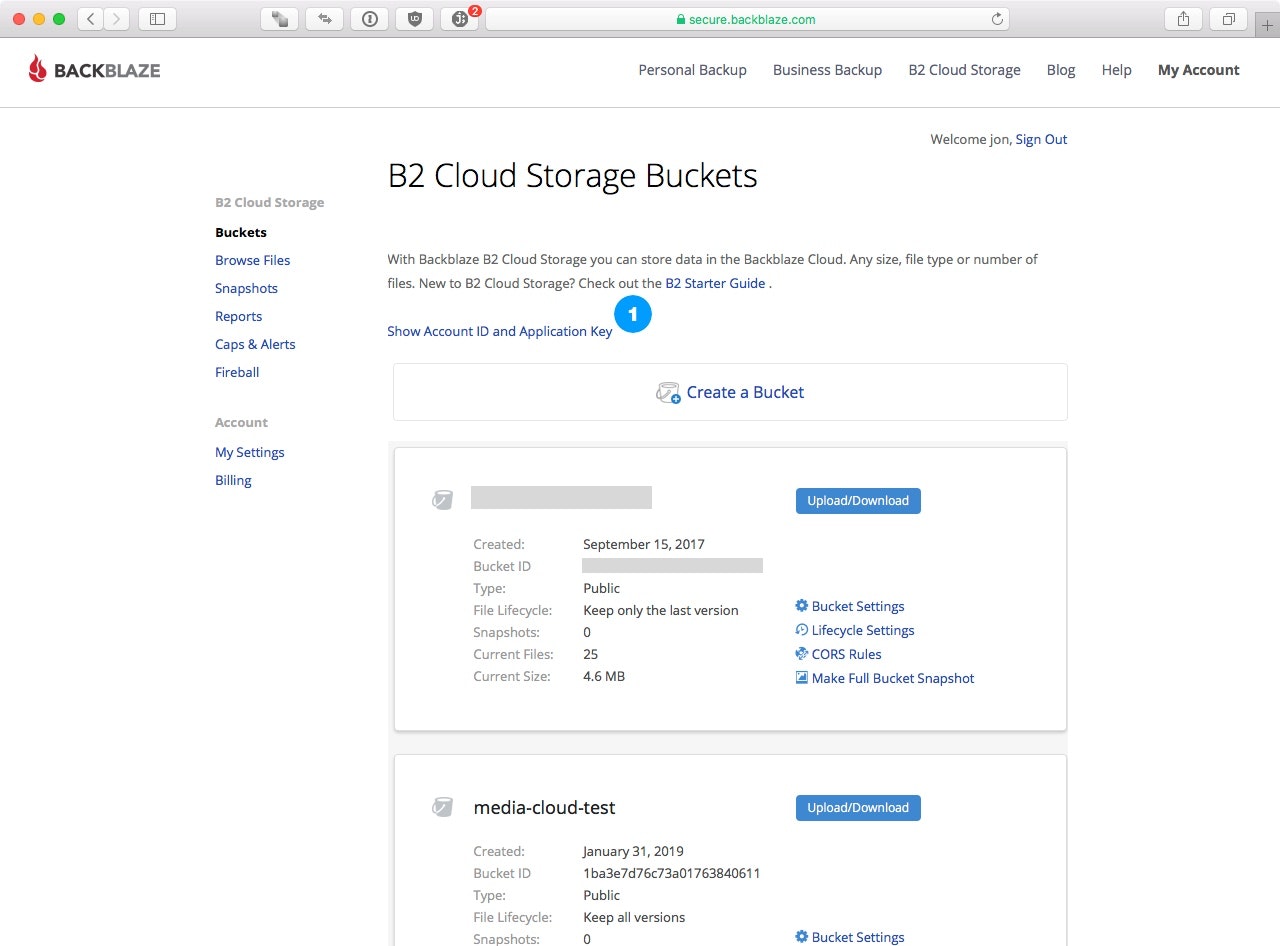
Task: Open Fireball in the sidebar
Action: 237,372
